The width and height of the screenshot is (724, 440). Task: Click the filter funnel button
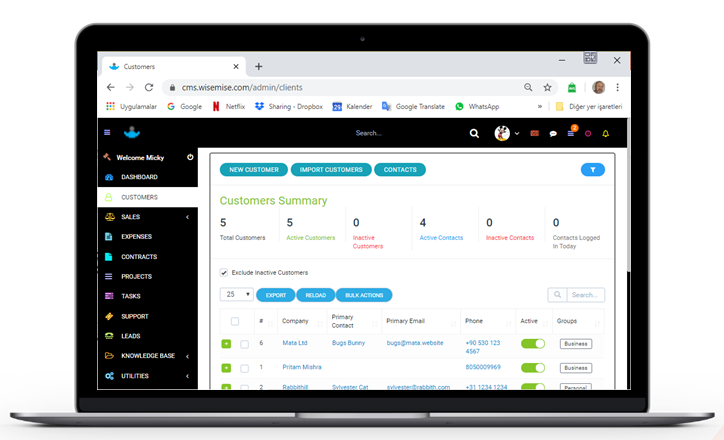[592, 170]
